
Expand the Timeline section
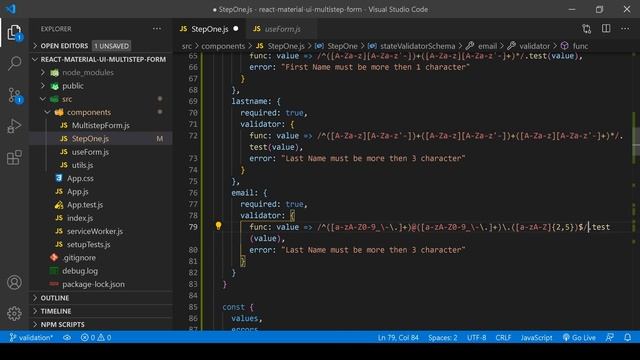101,311
